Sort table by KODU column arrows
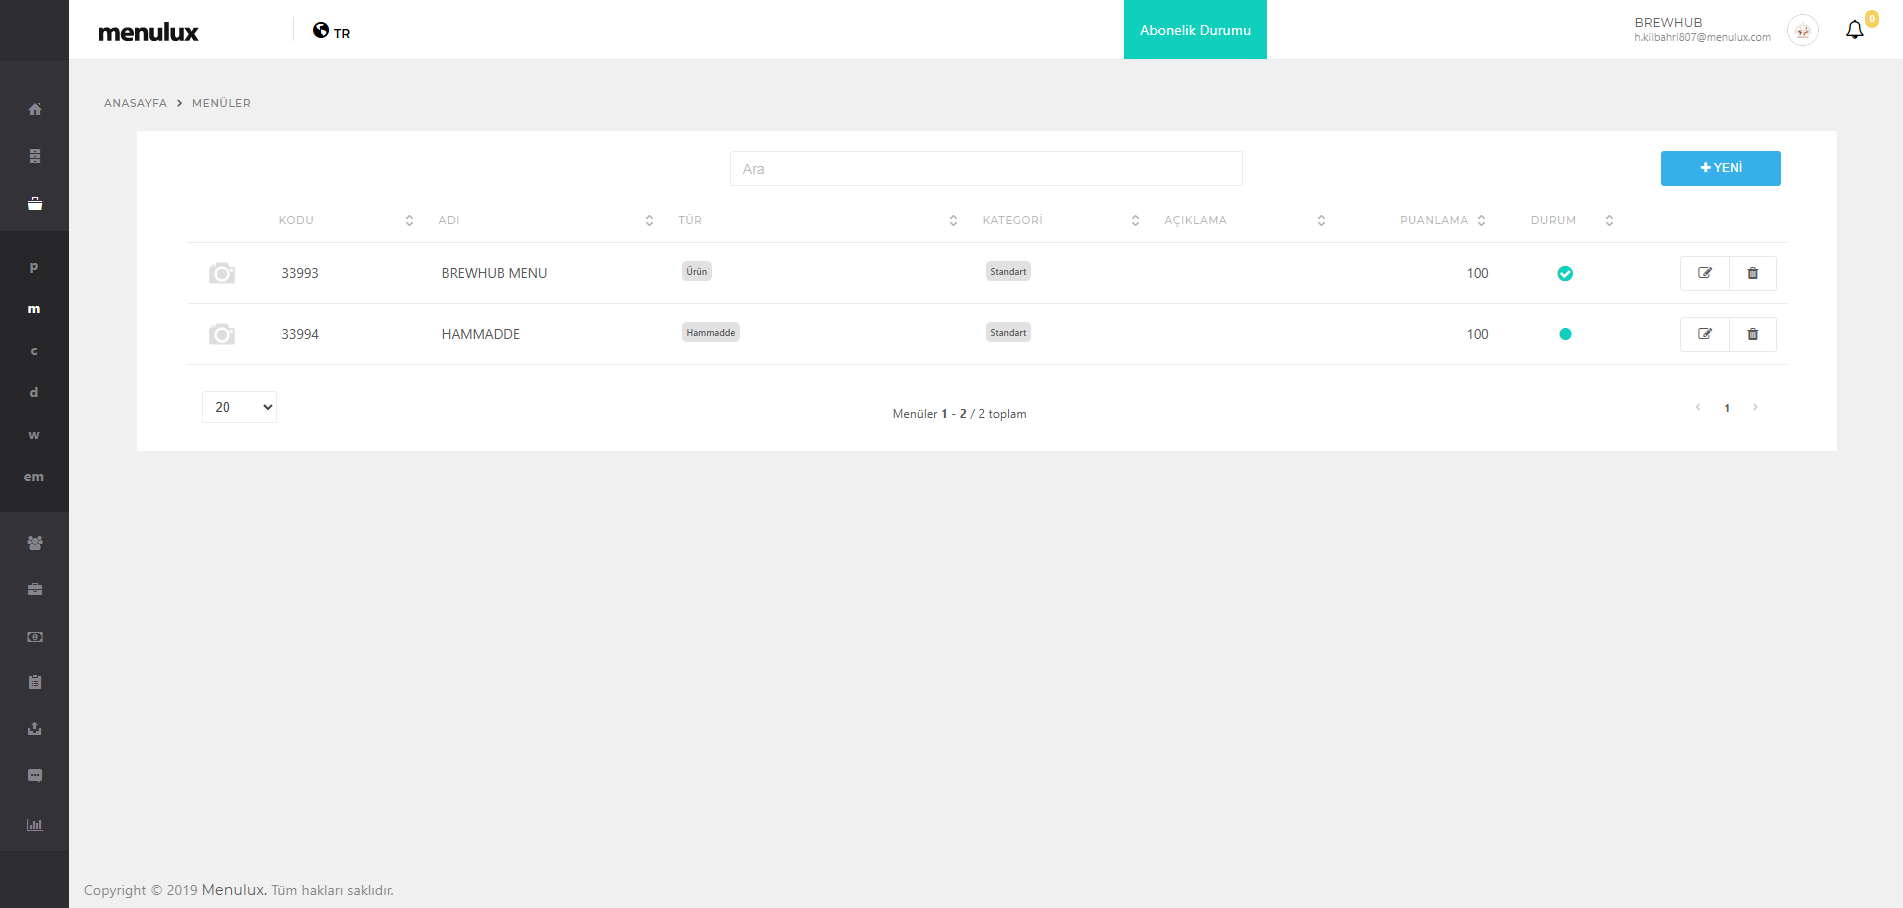The image size is (1903, 908). pyautogui.click(x=409, y=220)
